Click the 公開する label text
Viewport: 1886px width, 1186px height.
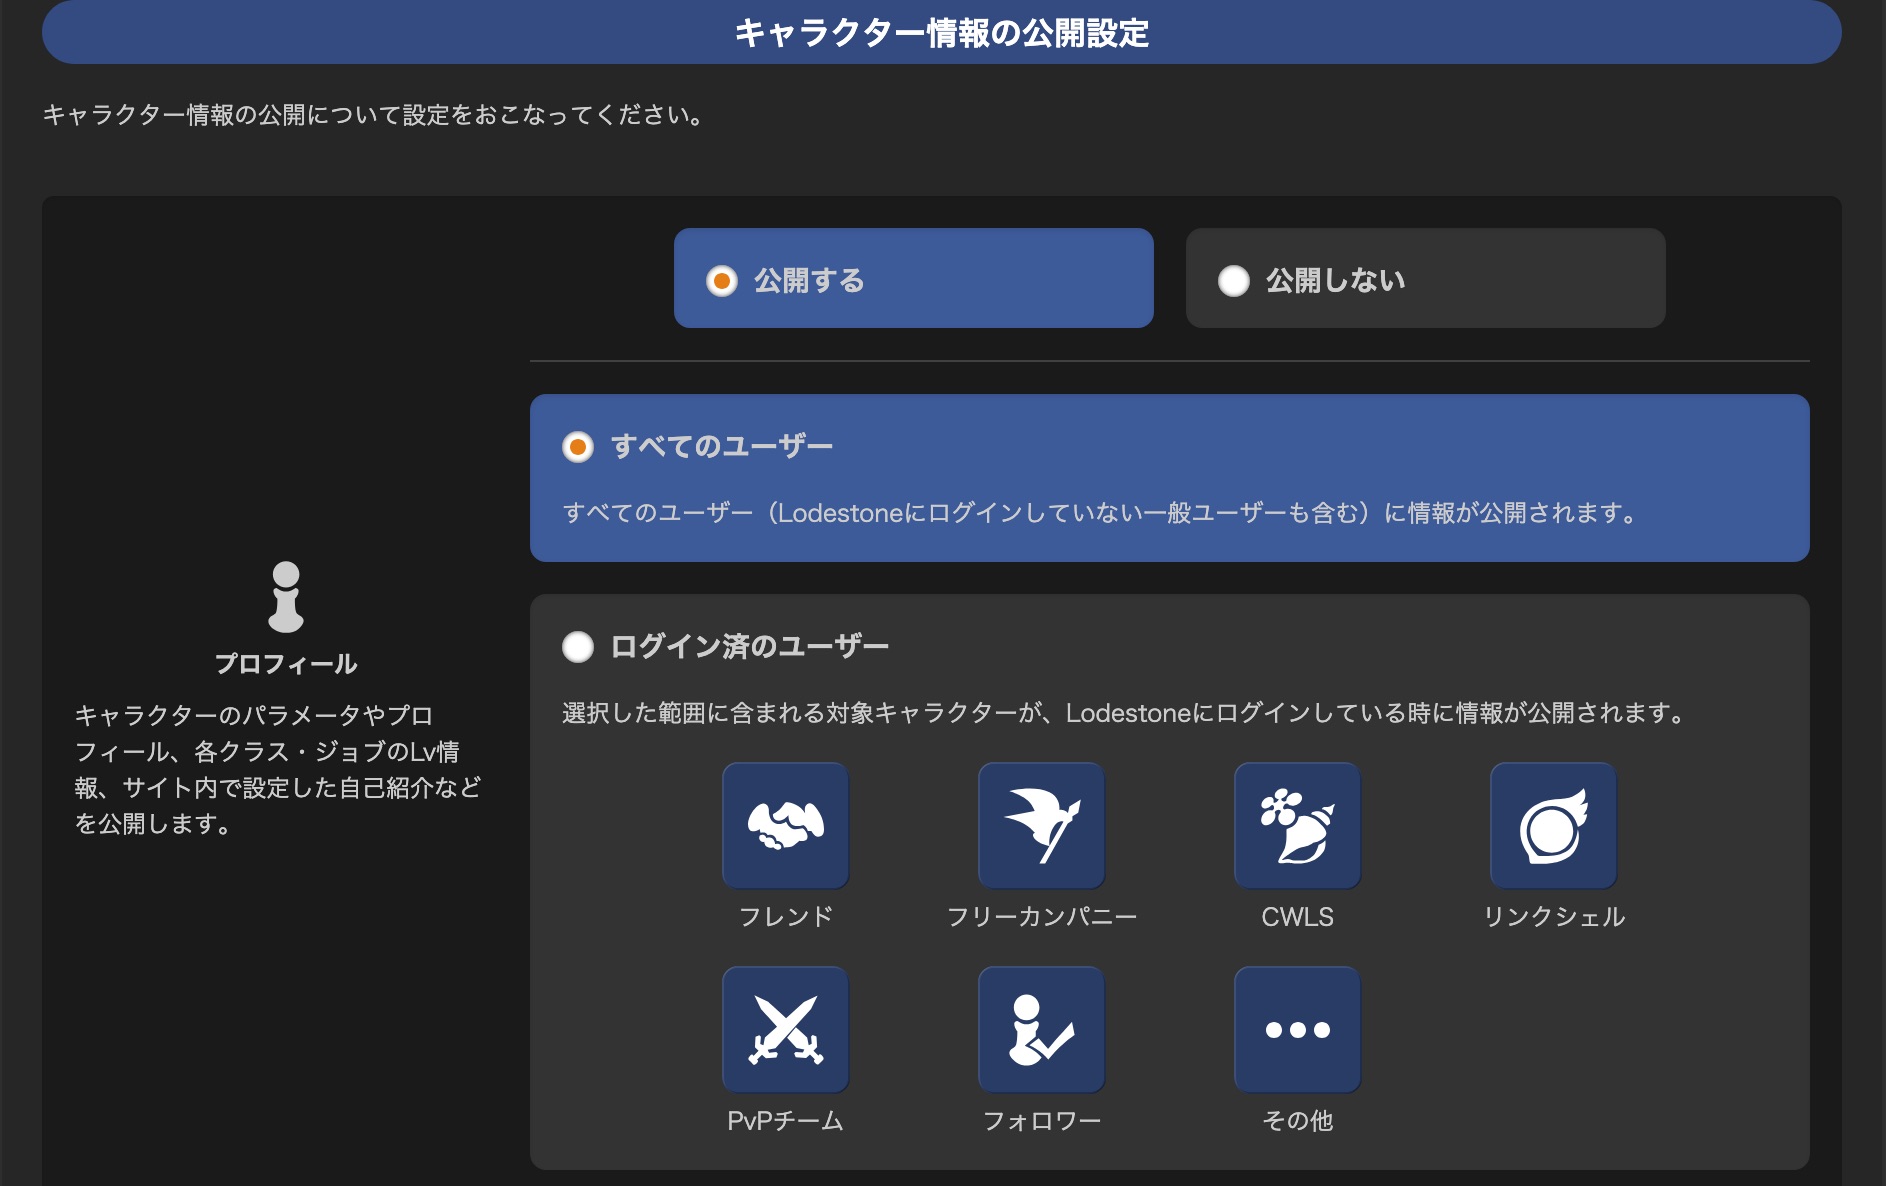click(x=809, y=281)
